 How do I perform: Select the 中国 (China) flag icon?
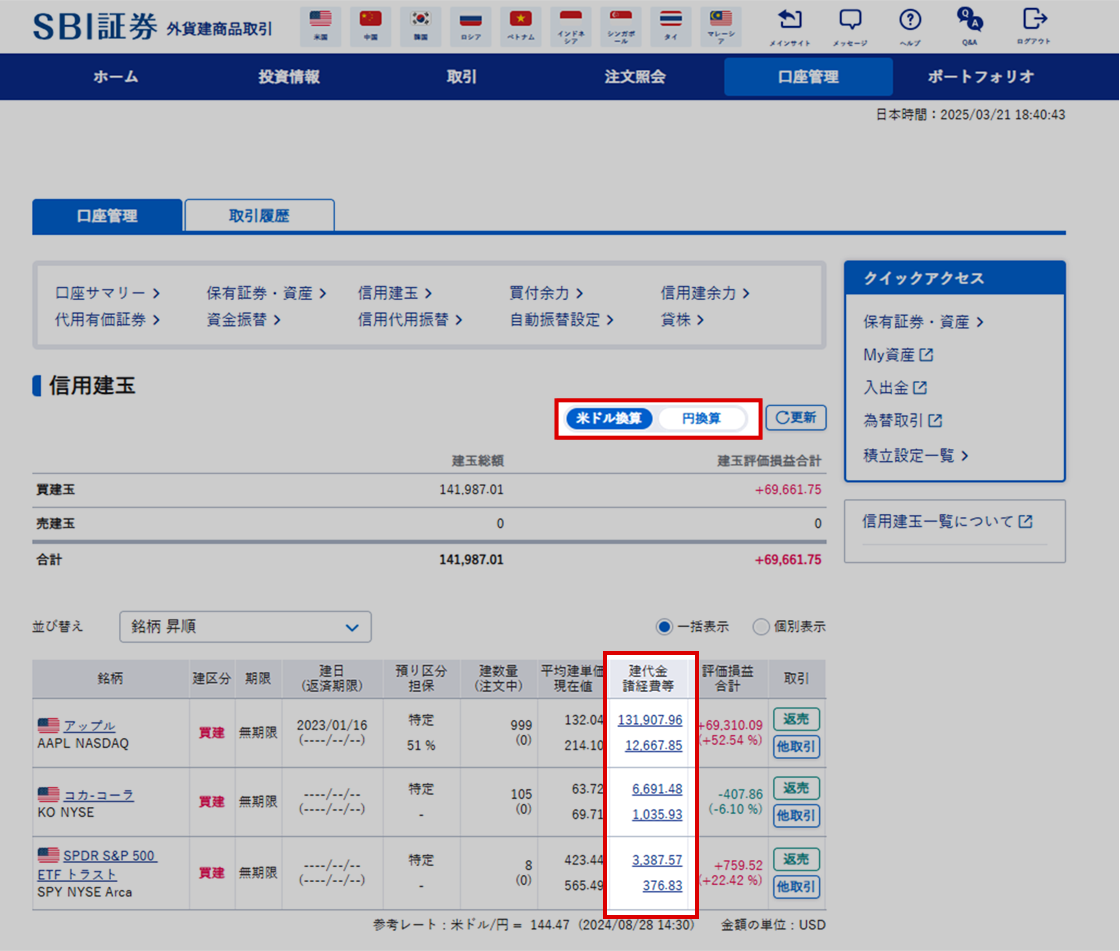click(x=371, y=26)
